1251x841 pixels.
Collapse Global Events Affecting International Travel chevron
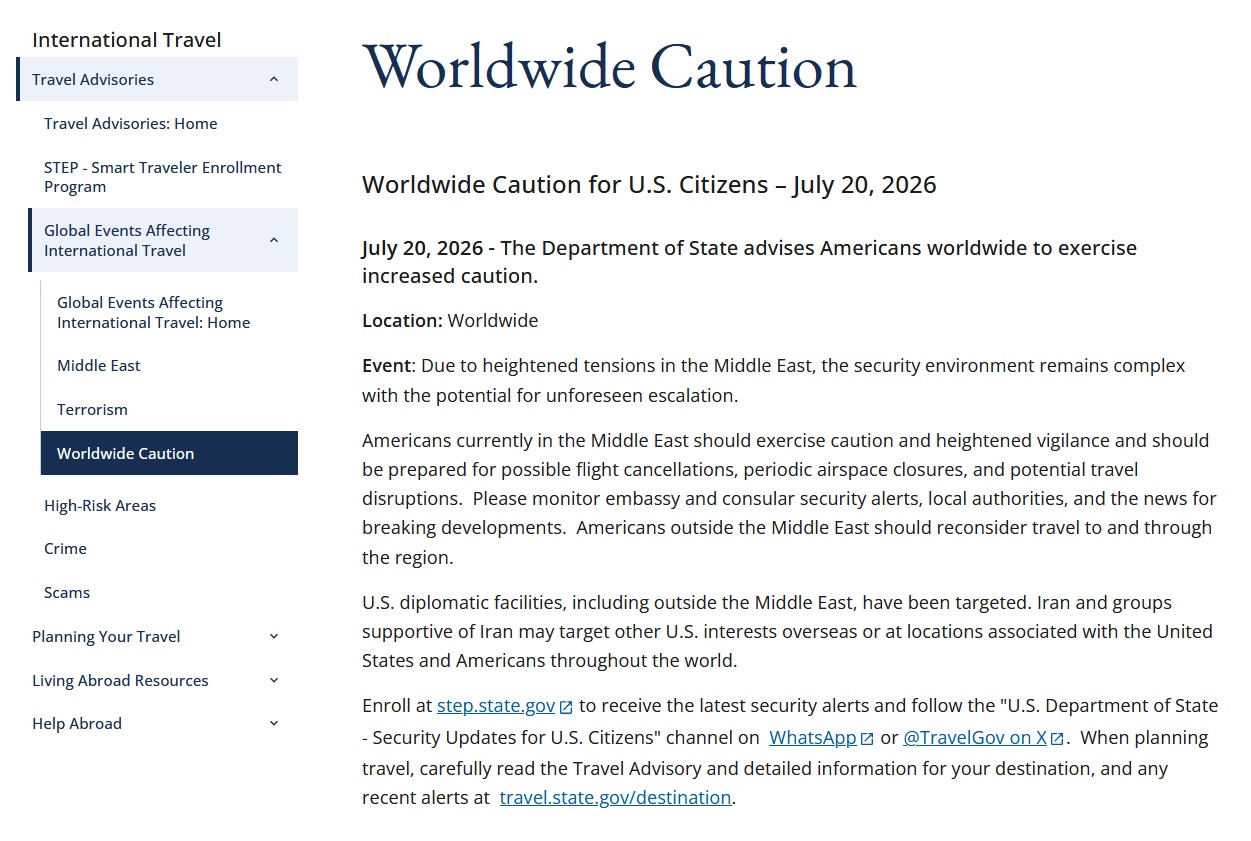(x=274, y=240)
